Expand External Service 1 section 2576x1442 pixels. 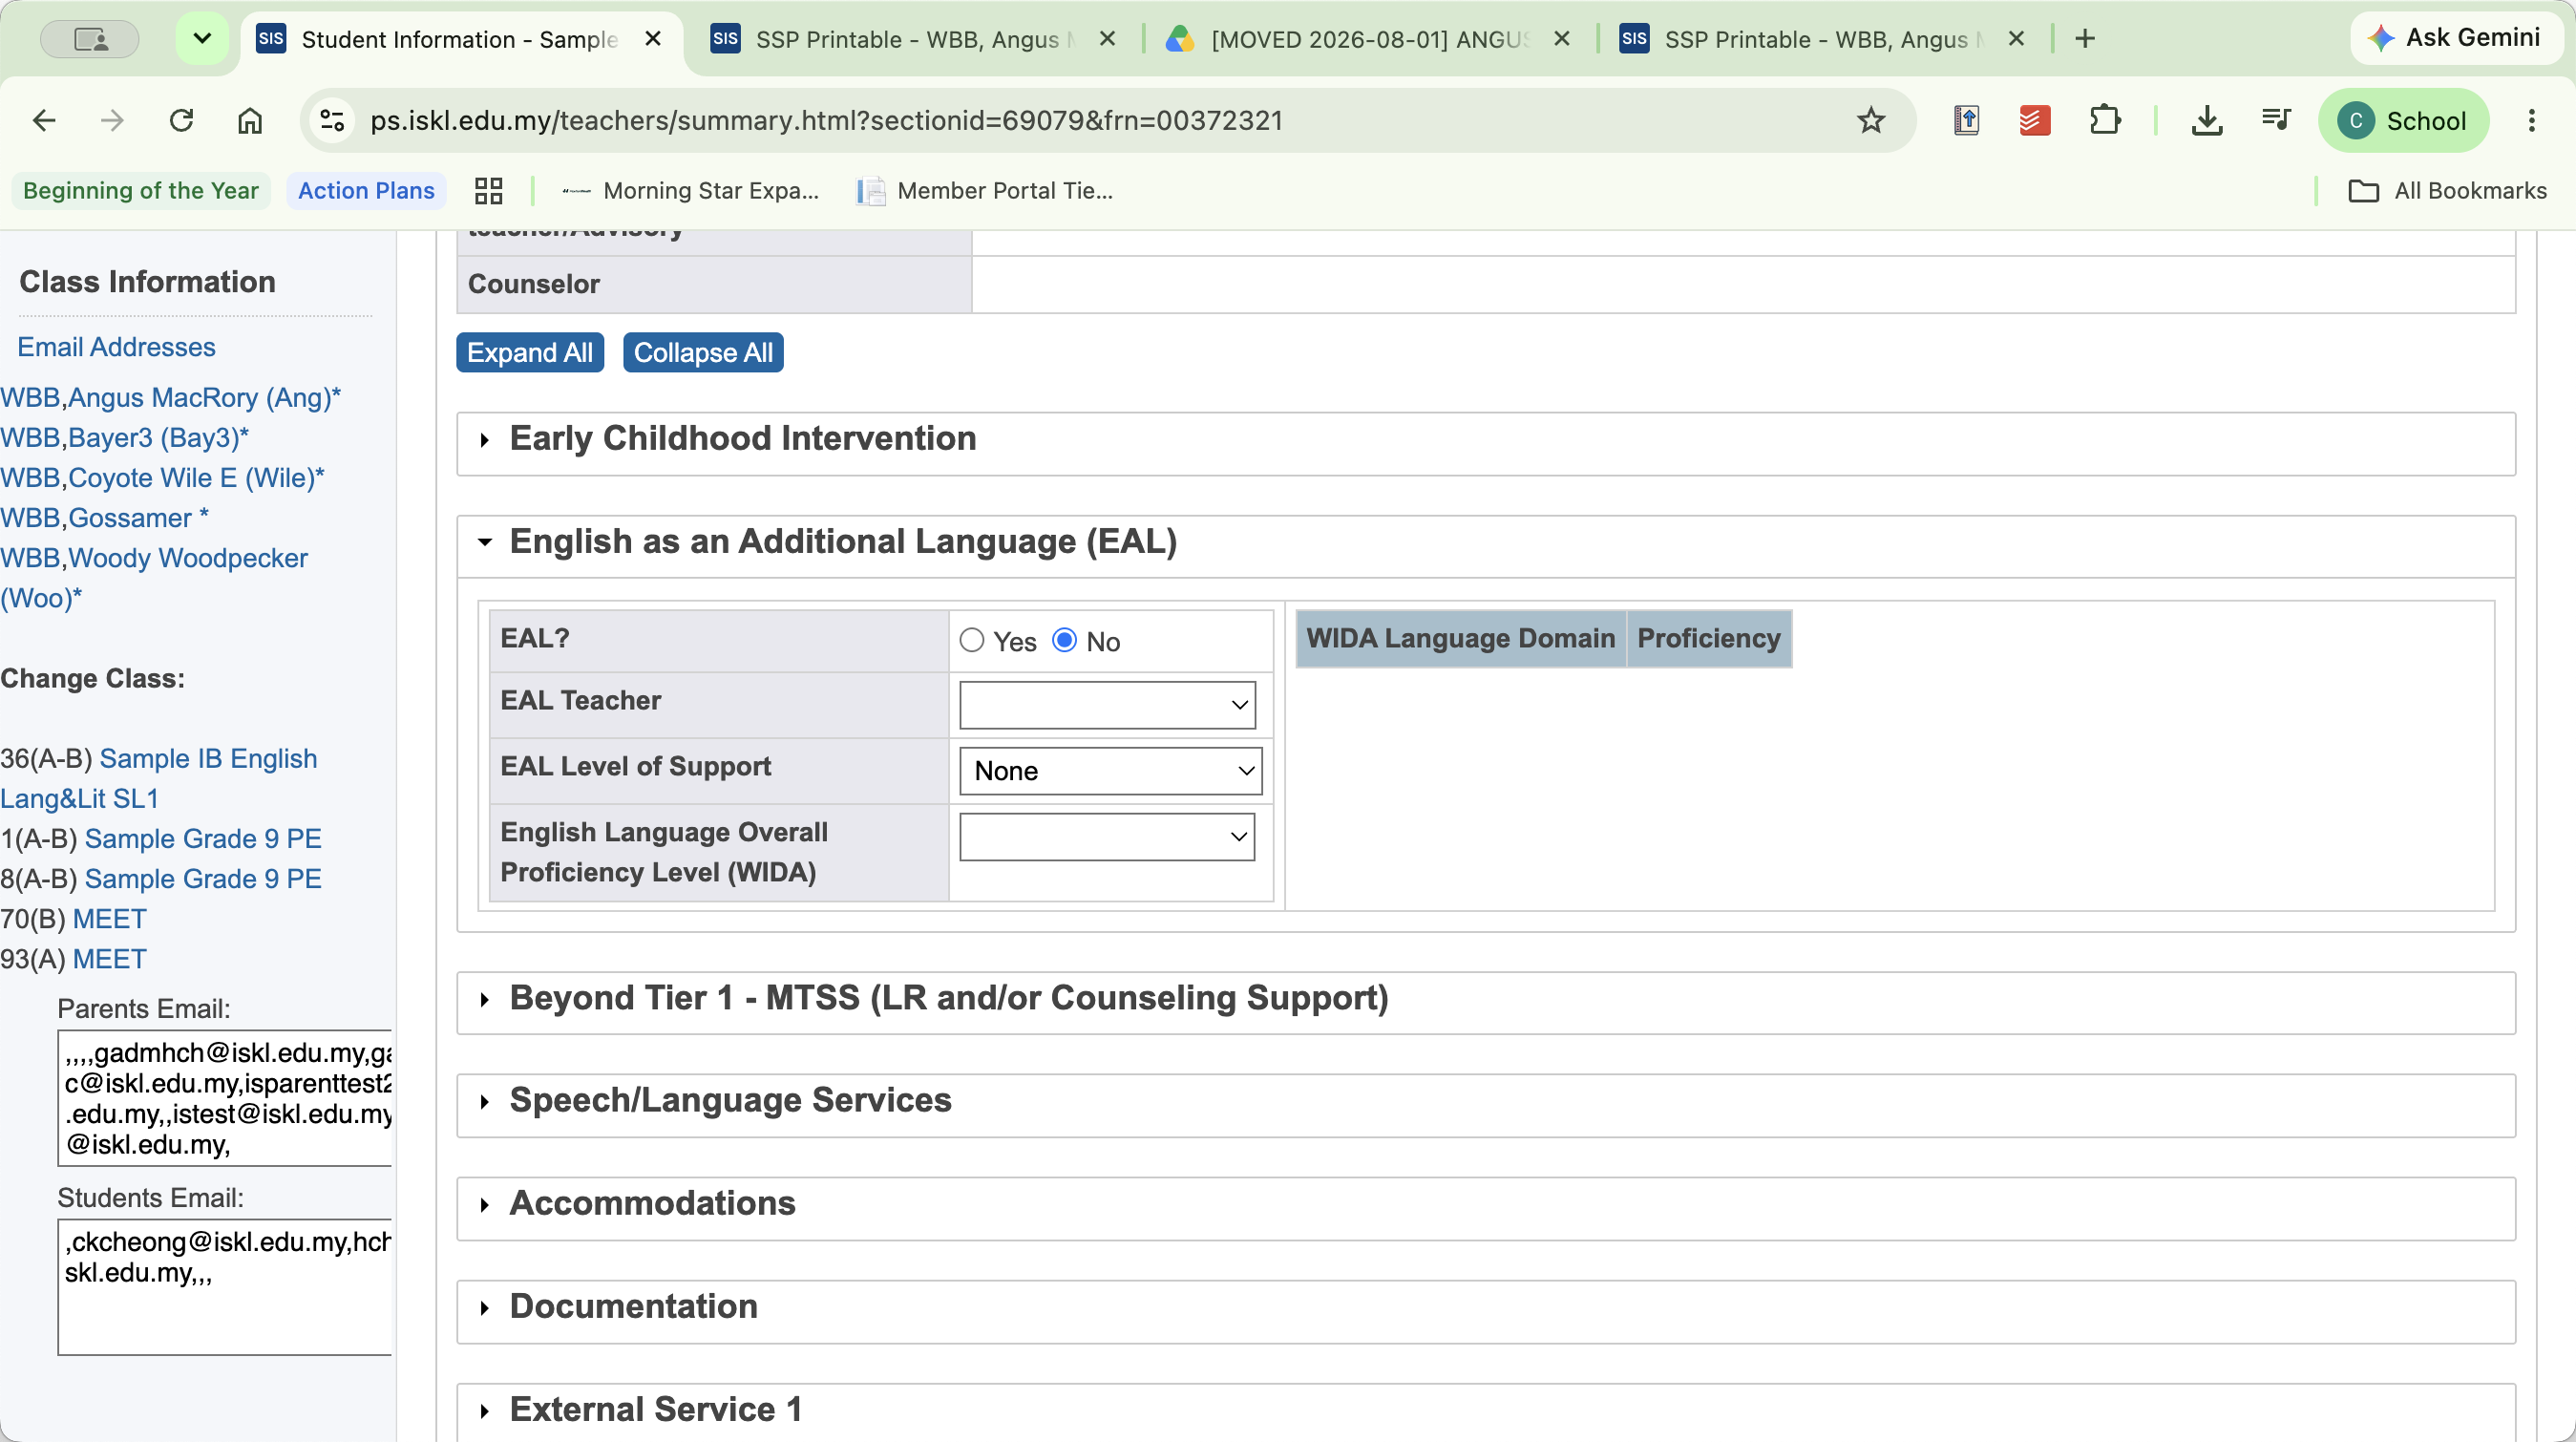pos(1485,1411)
